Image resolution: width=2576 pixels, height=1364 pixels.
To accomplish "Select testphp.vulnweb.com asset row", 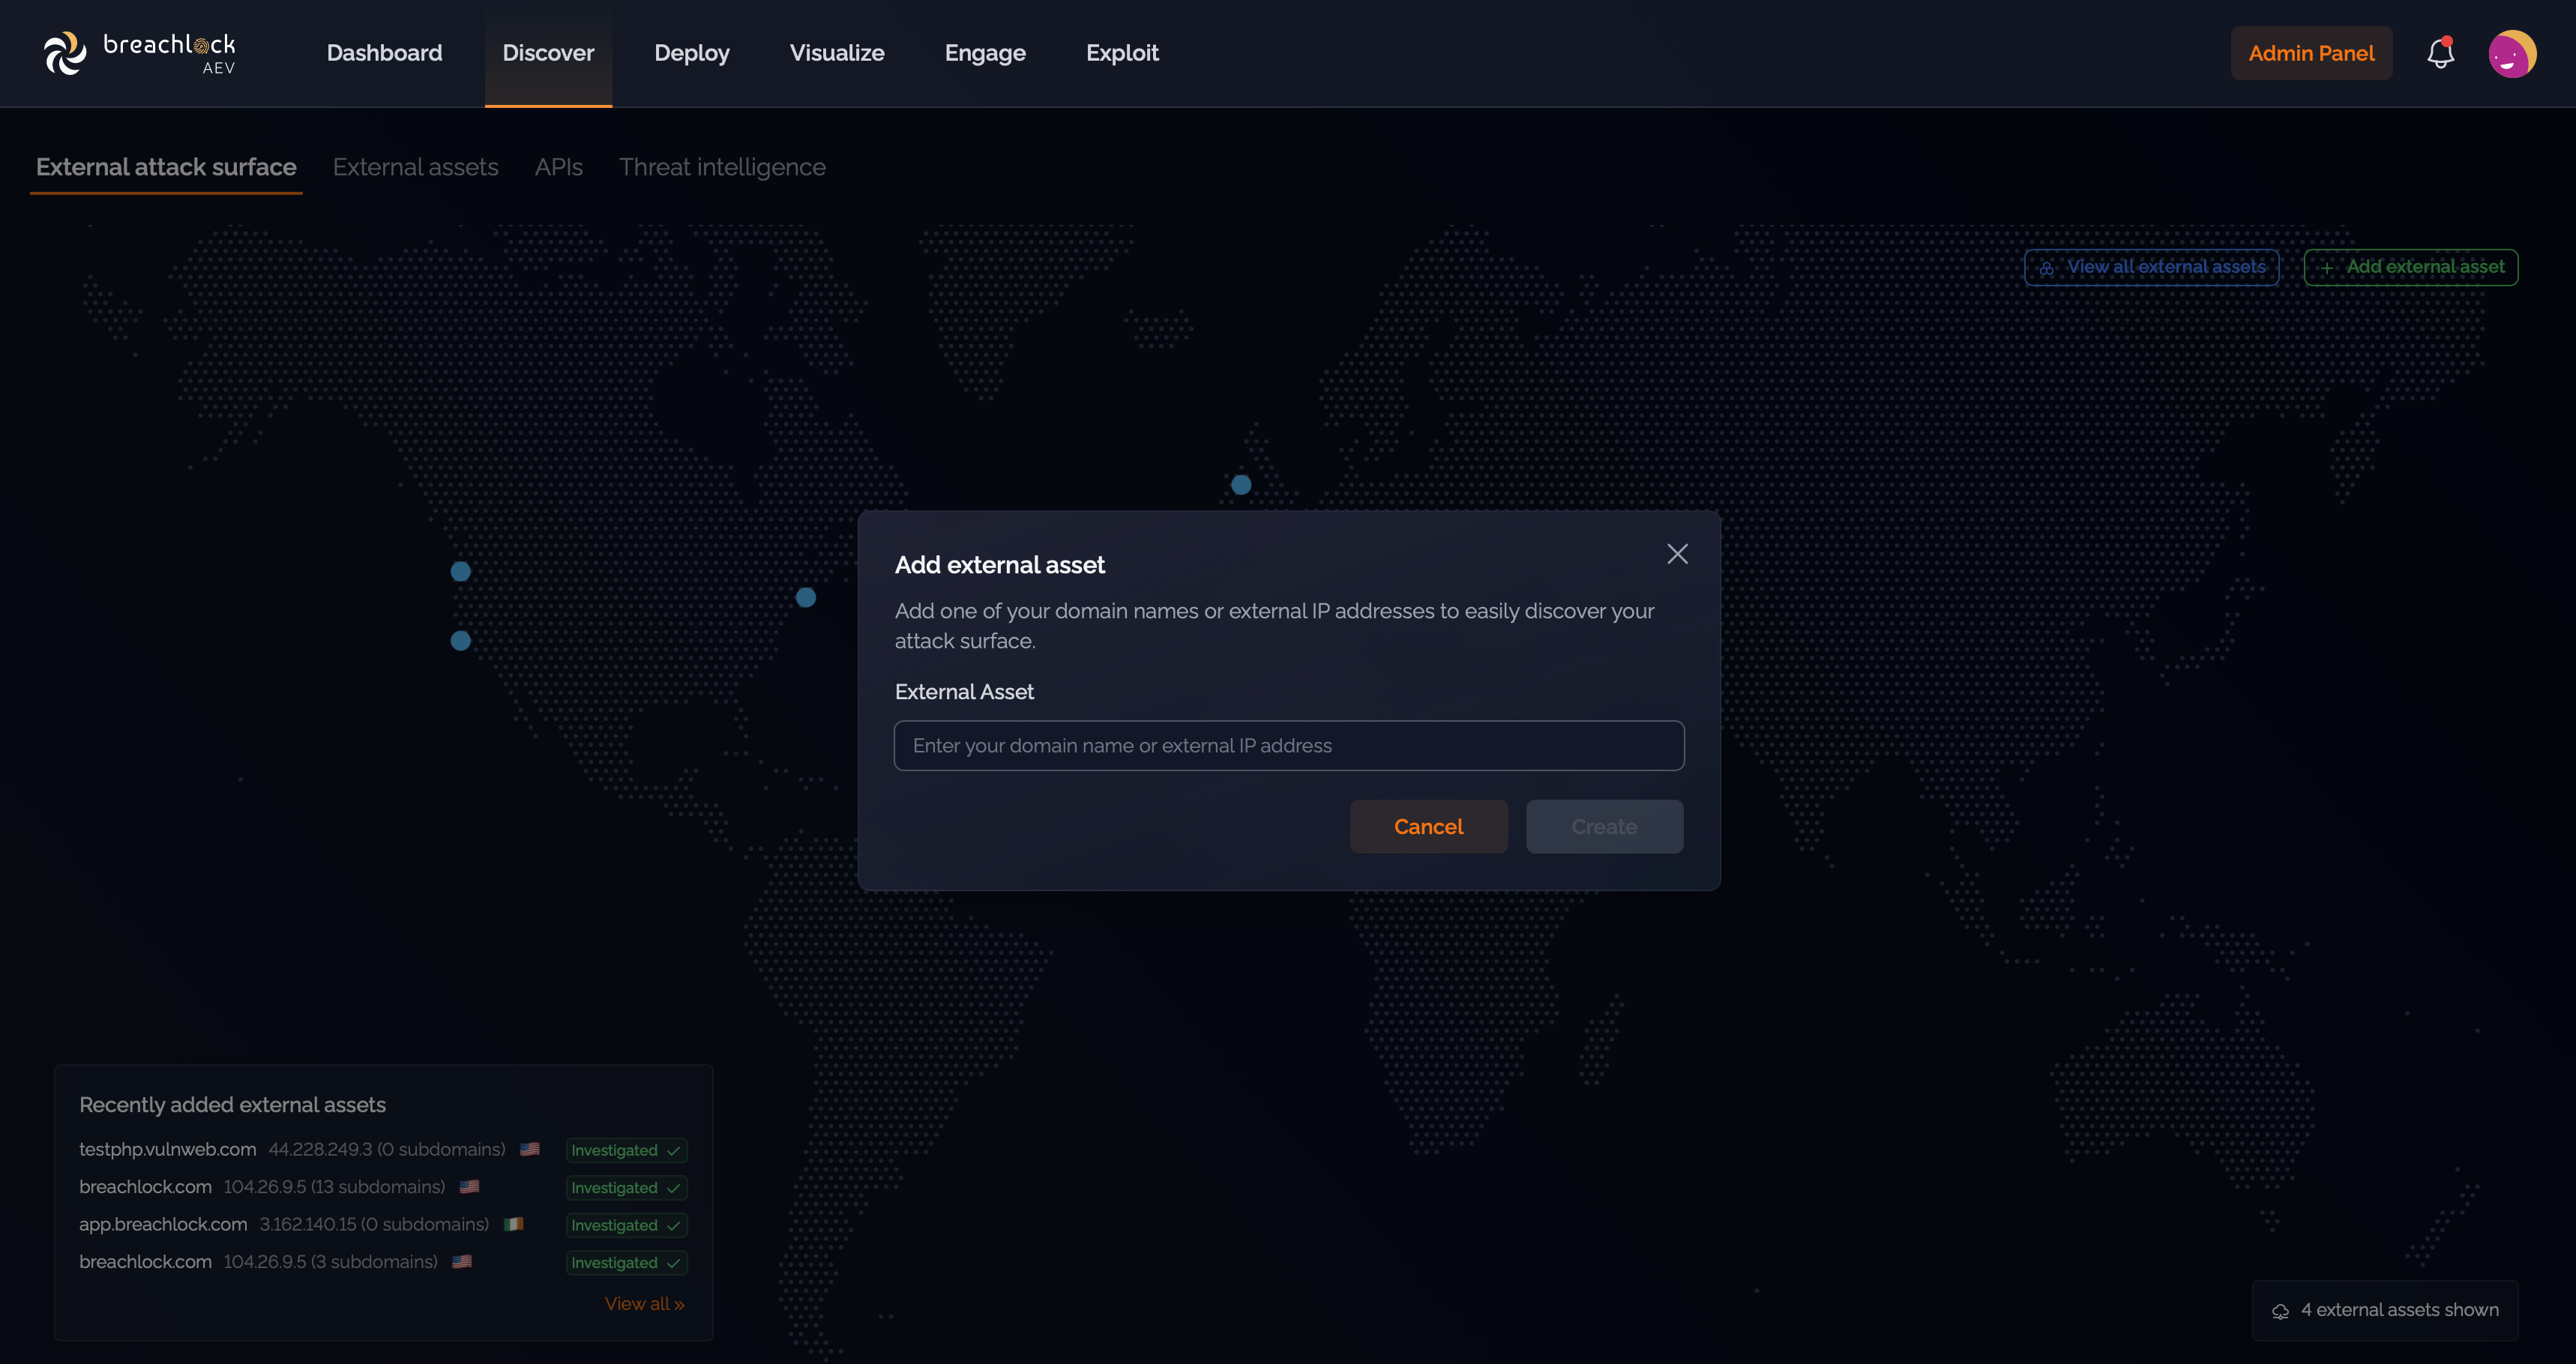I will pyautogui.click(x=383, y=1150).
